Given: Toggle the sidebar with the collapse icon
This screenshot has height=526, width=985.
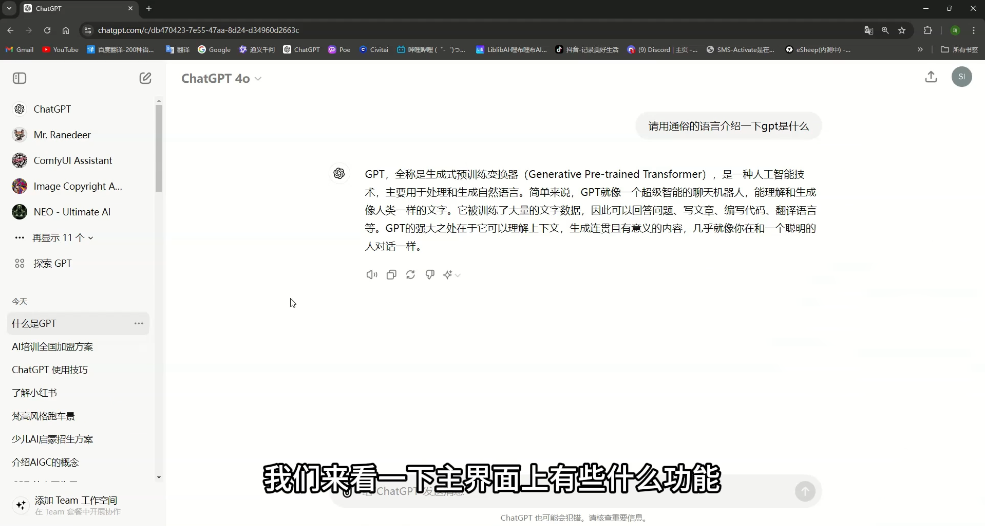Looking at the screenshot, I should (x=19, y=78).
